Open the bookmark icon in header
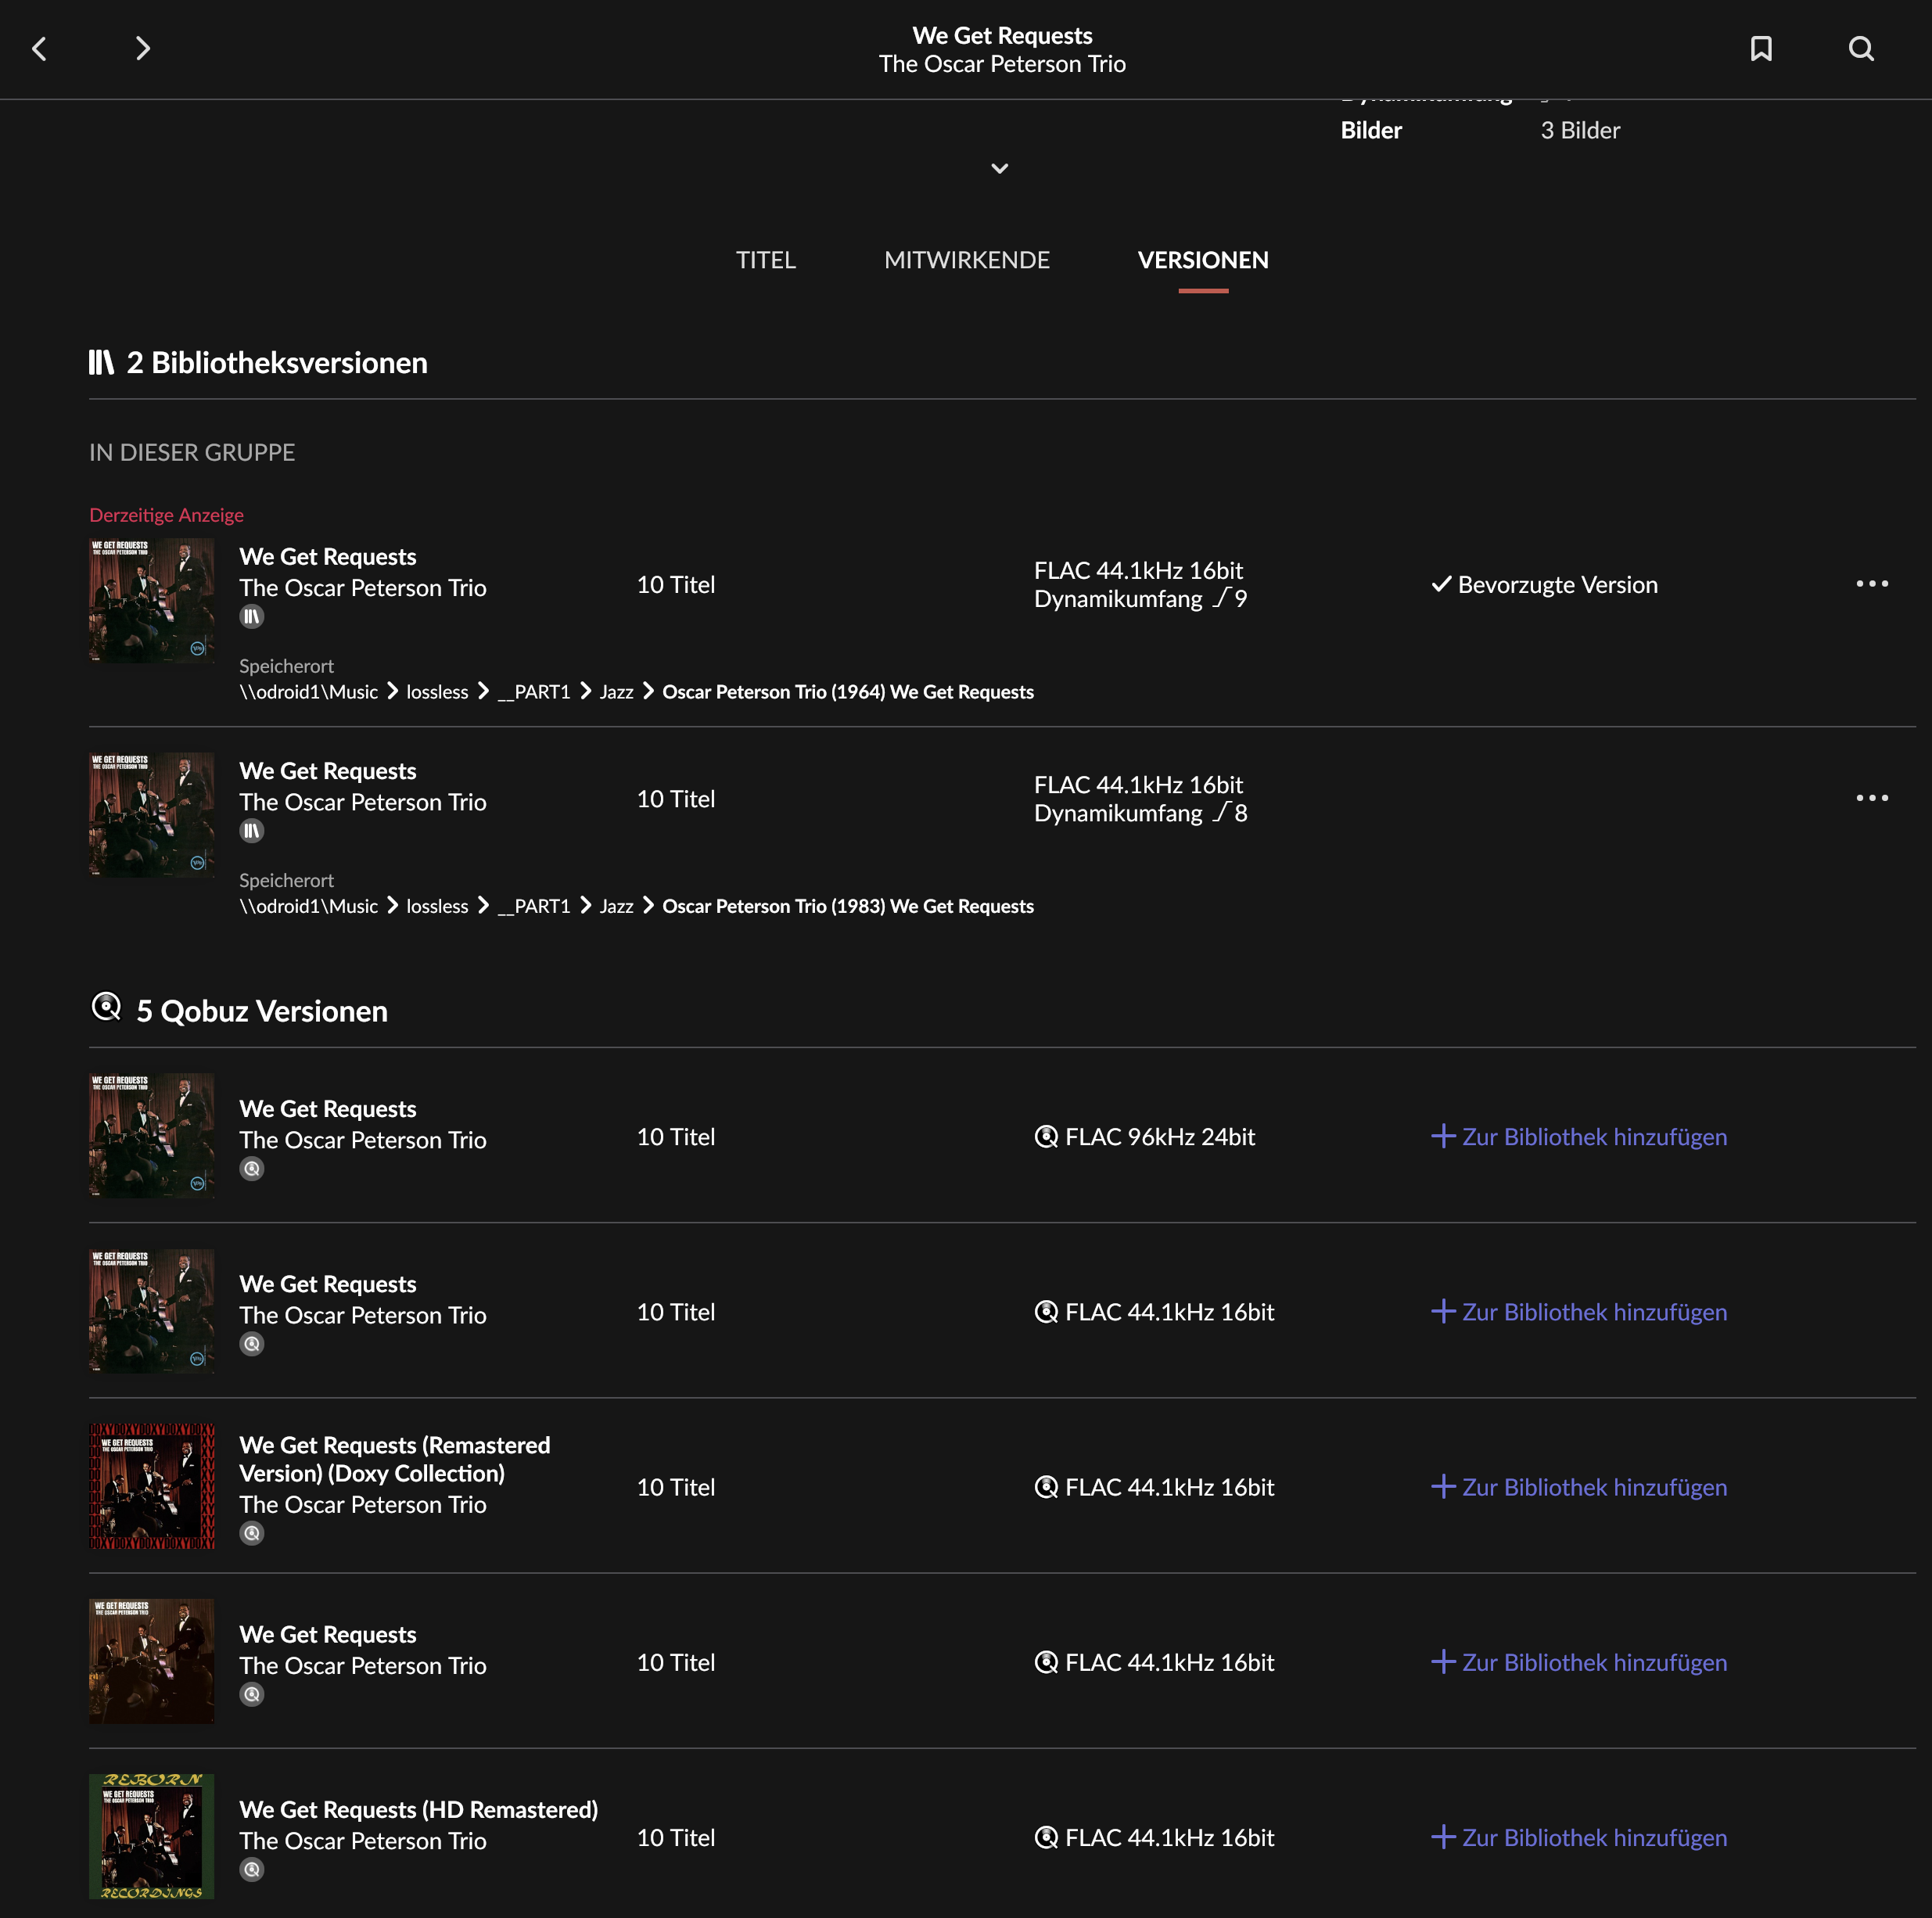This screenshot has width=1932, height=1918. 1761,48
